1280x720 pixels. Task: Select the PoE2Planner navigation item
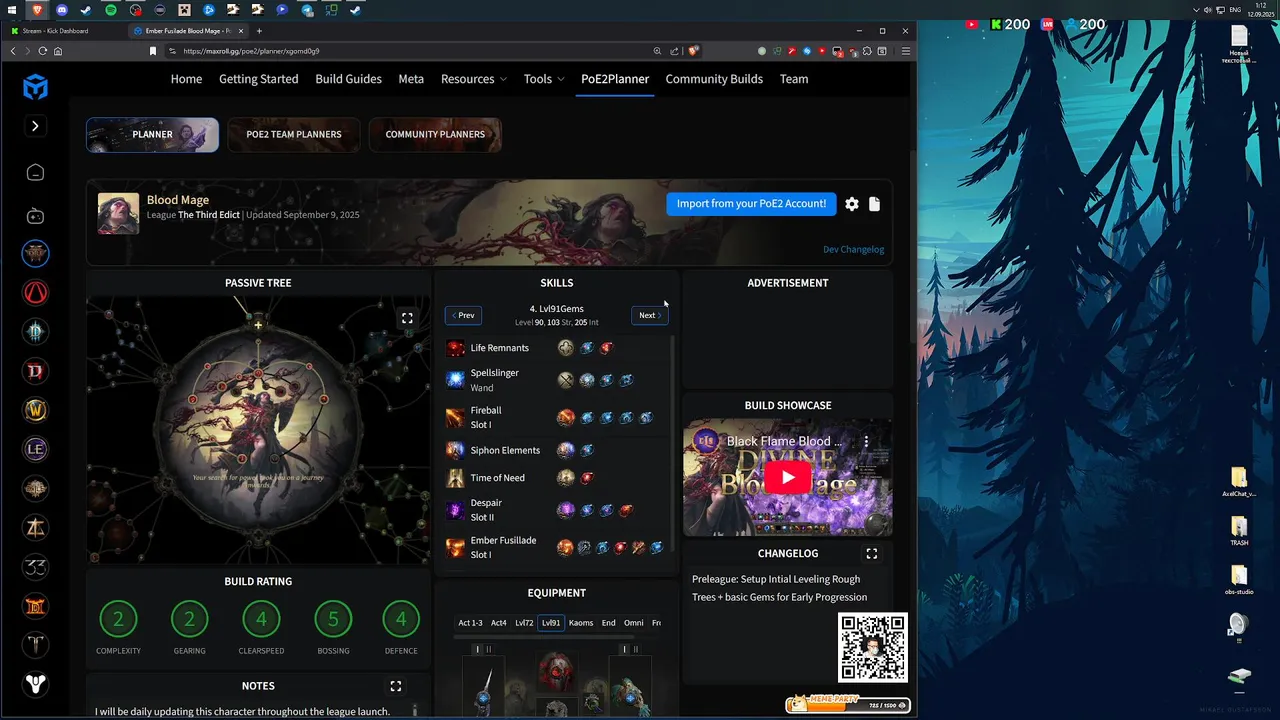point(615,79)
